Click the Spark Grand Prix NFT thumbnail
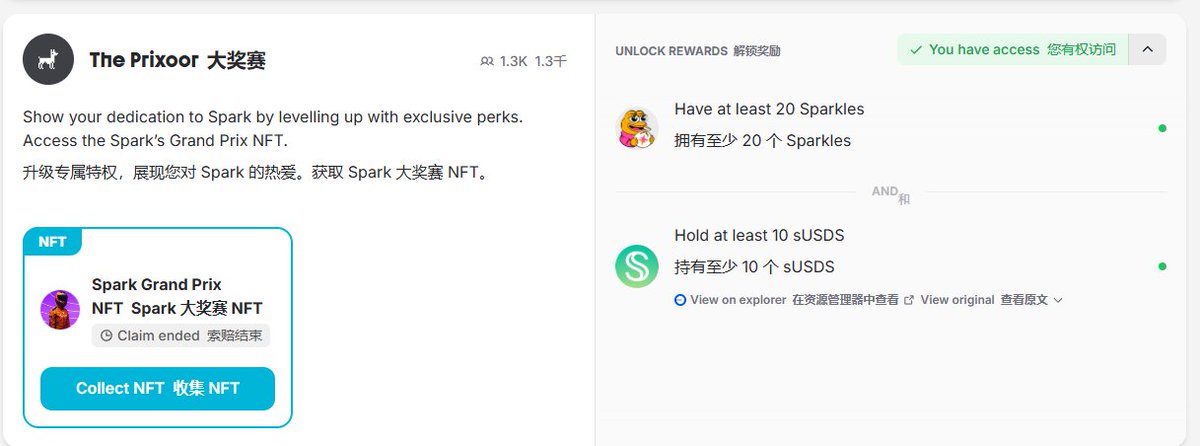Screen dimensions: 1200x446 (60, 310)
